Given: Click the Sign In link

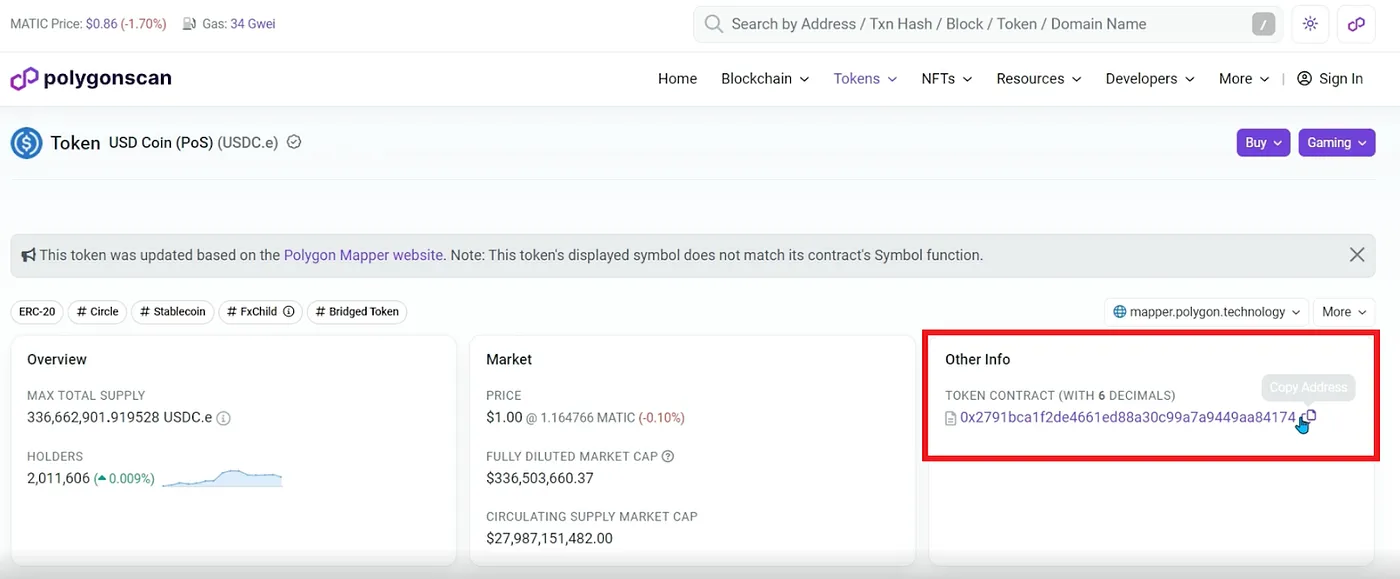Looking at the screenshot, I should coord(1330,79).
